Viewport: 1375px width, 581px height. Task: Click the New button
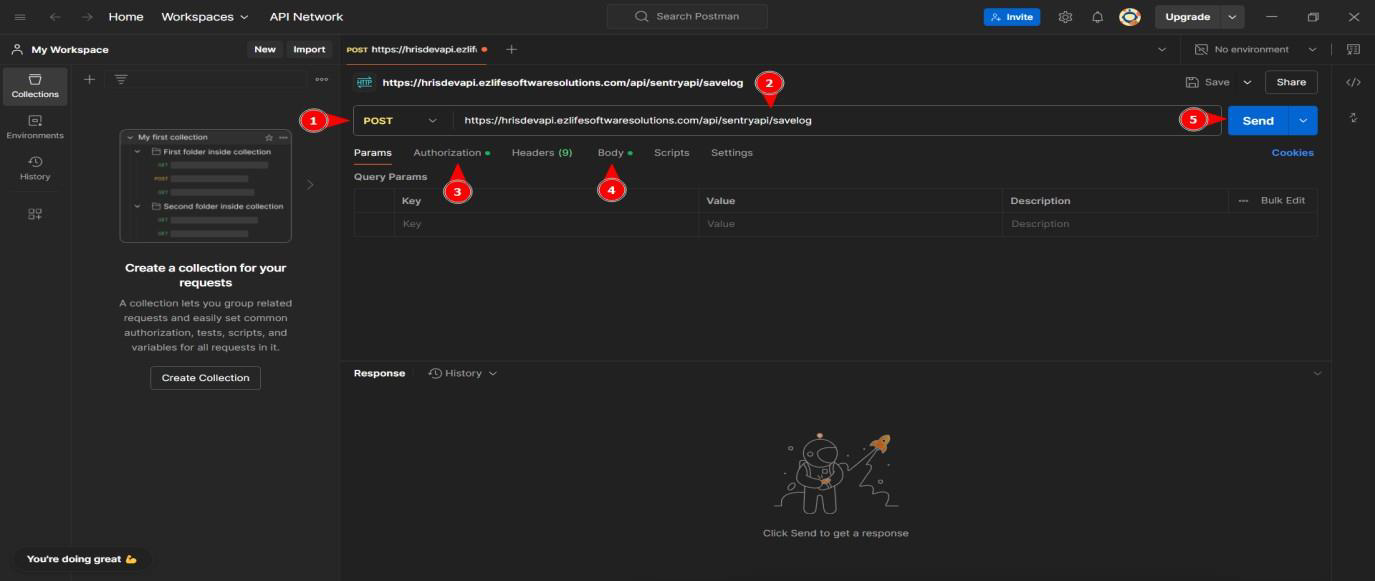click(265, 49)
